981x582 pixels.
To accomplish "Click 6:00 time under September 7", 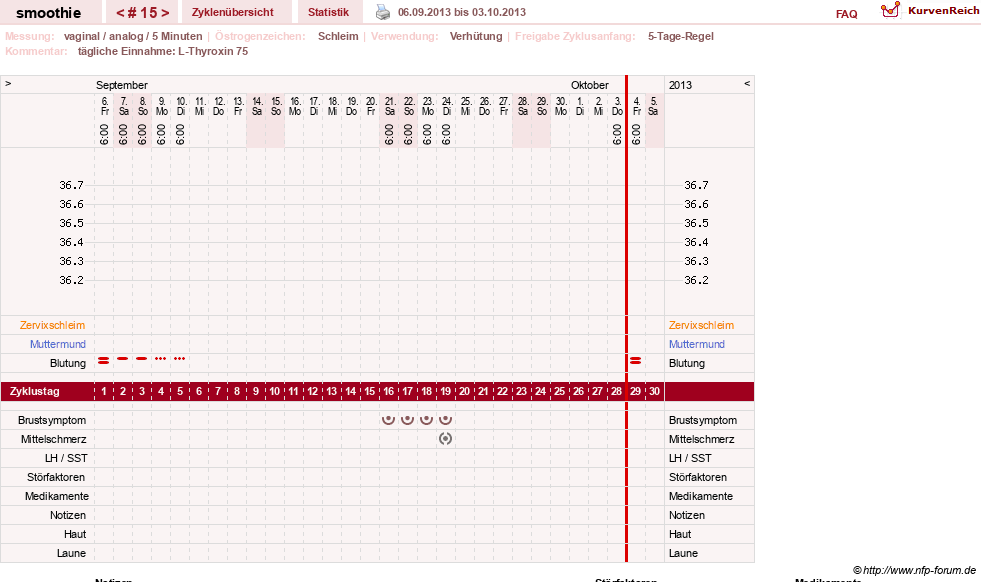I will pyautogui.click(x=123, y=134).
